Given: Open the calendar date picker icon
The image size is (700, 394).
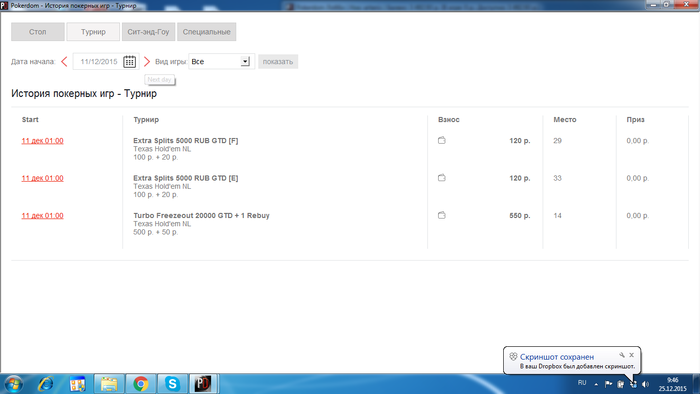Looking at the screenshot, I should [129, 62].
